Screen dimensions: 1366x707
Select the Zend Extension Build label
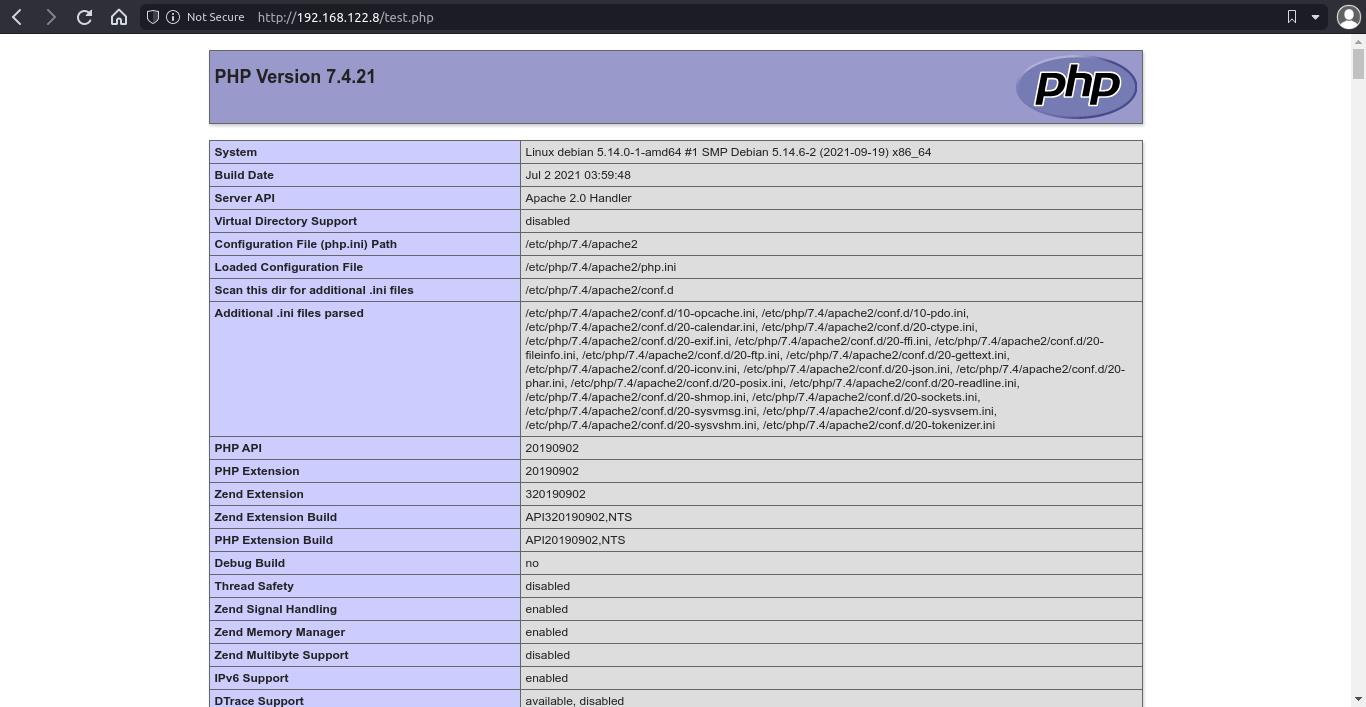[x=276, y=517]
